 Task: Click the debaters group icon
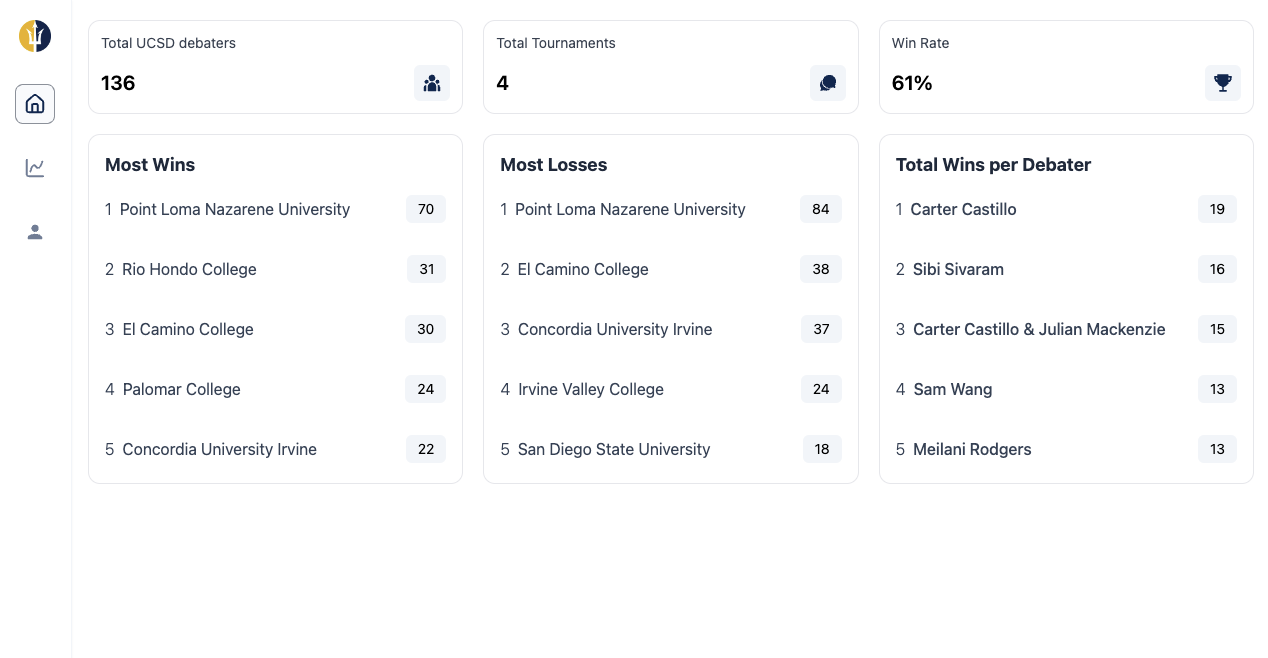coord(432,83)
